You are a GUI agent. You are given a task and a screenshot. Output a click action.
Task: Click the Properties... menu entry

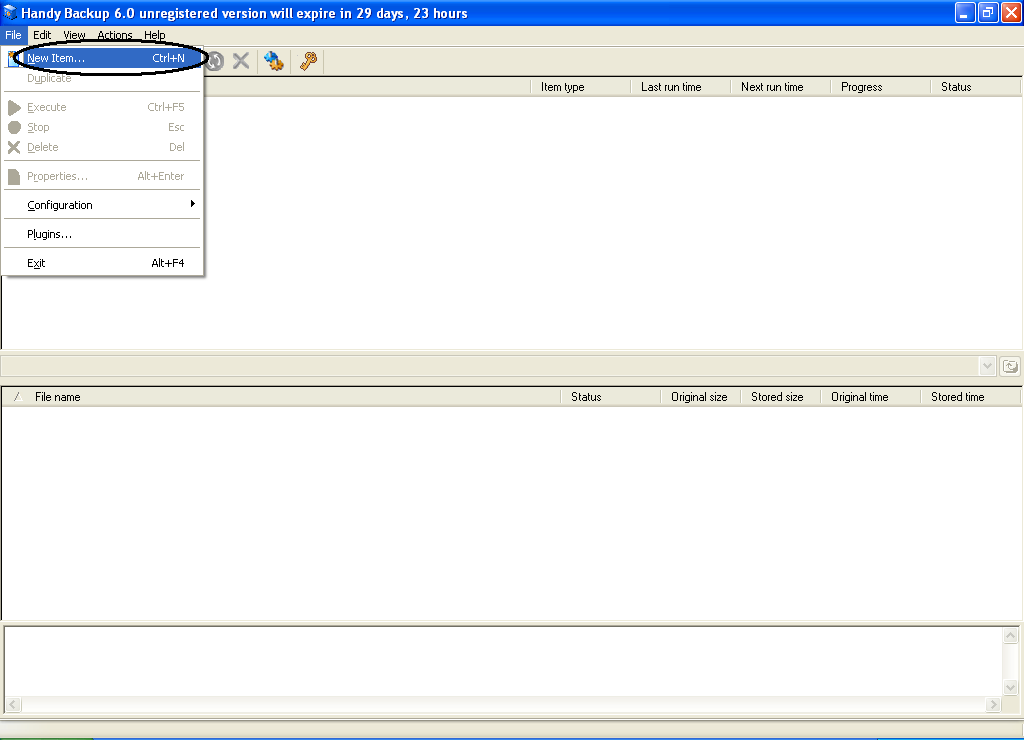[103, 176]
